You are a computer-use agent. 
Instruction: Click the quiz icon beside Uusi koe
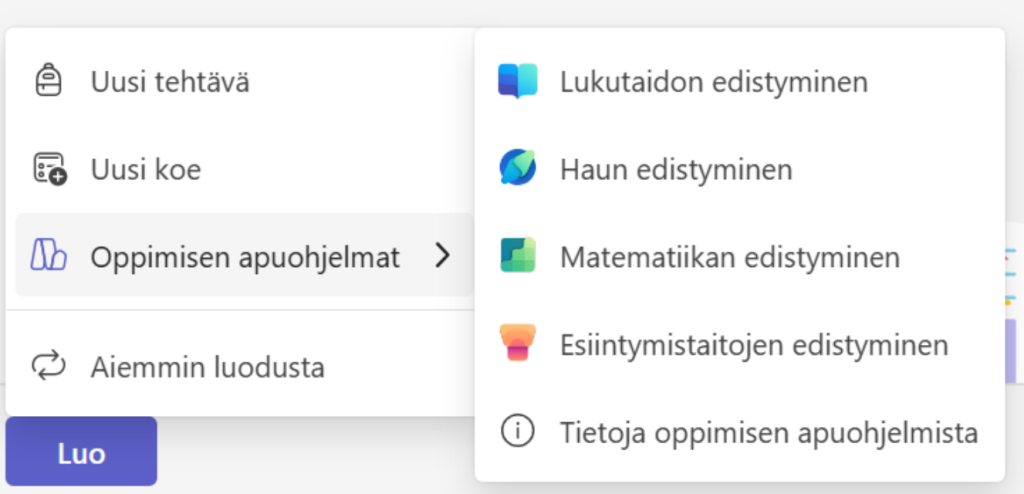click(x=49, y=169)
